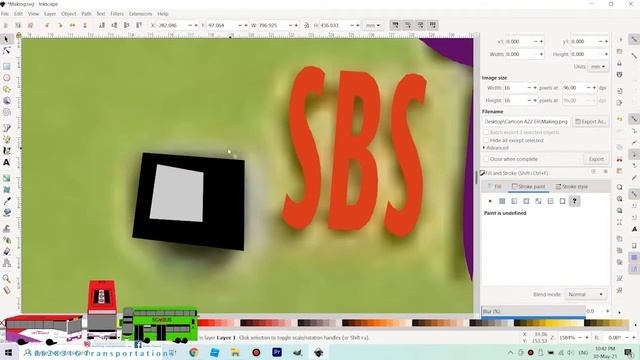Select the Gradient tool
Image resolution: width=640 pixels, height=360 pixels.
click(7, 178)
